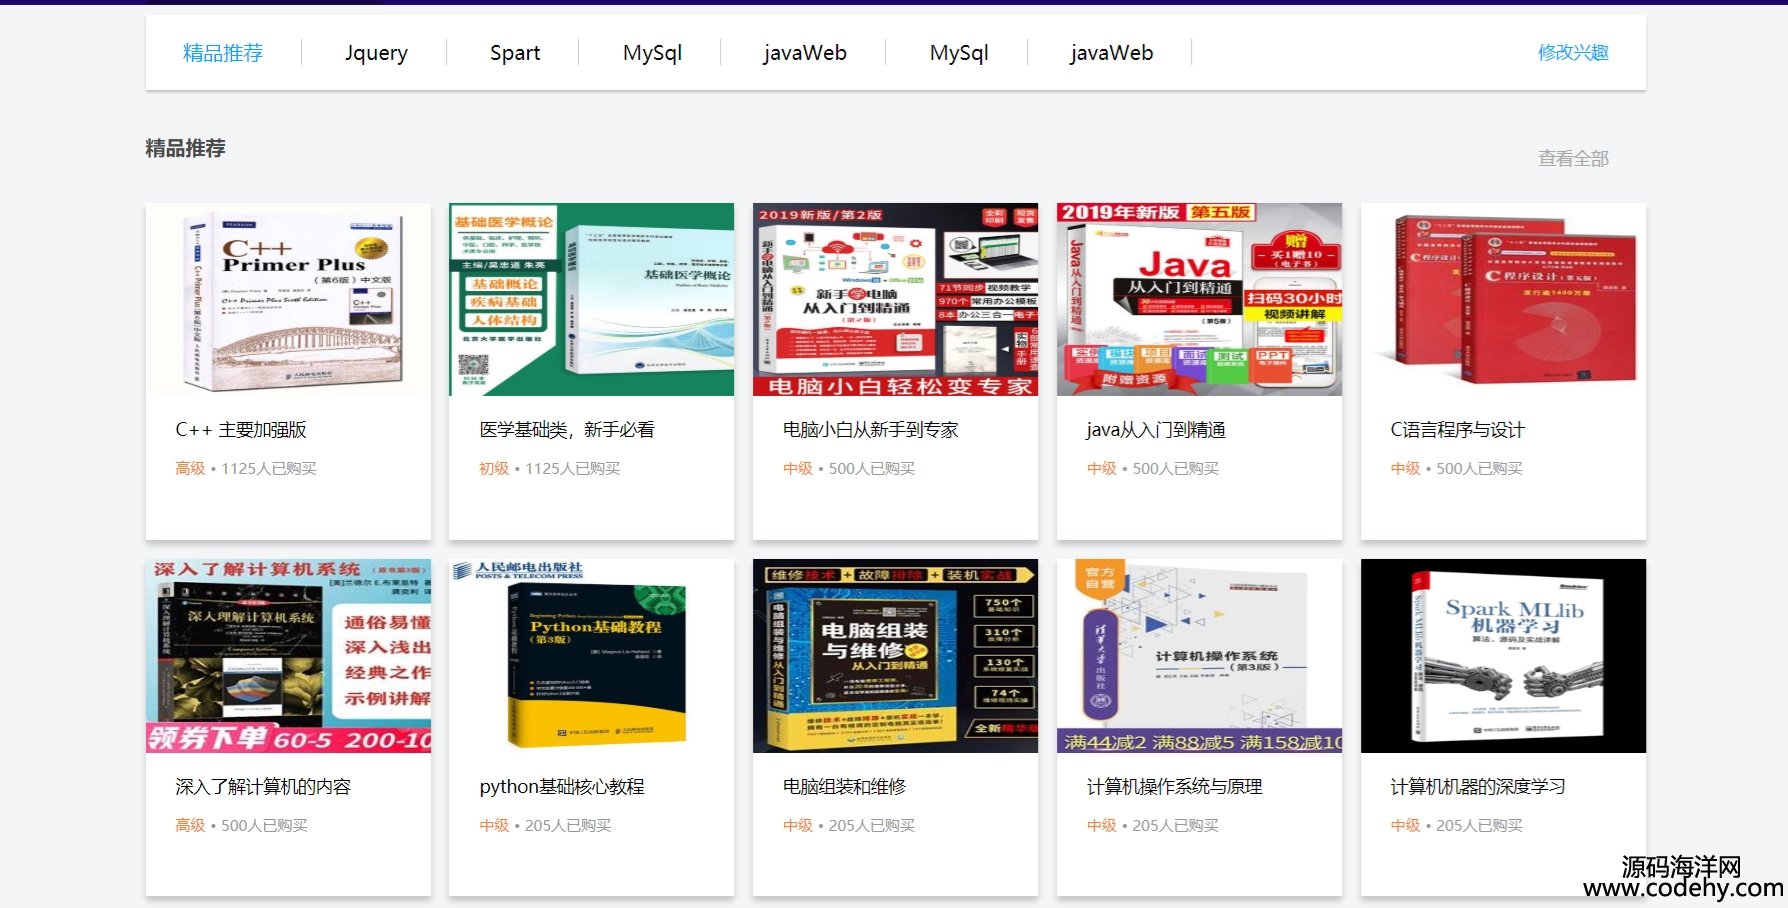The height and width of the screenshot is (908, 1788).
Task: Open the Java从入门到精通 cover image
Action: tap(1199, 299)
